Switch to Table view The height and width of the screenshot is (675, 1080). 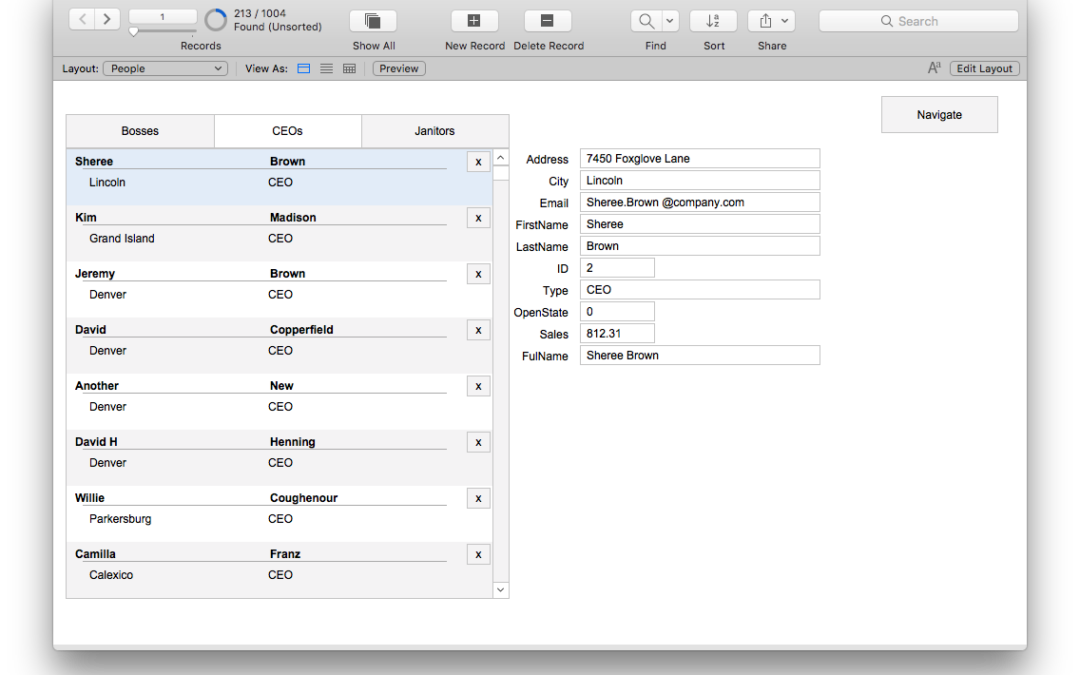[x=349, y=68]
